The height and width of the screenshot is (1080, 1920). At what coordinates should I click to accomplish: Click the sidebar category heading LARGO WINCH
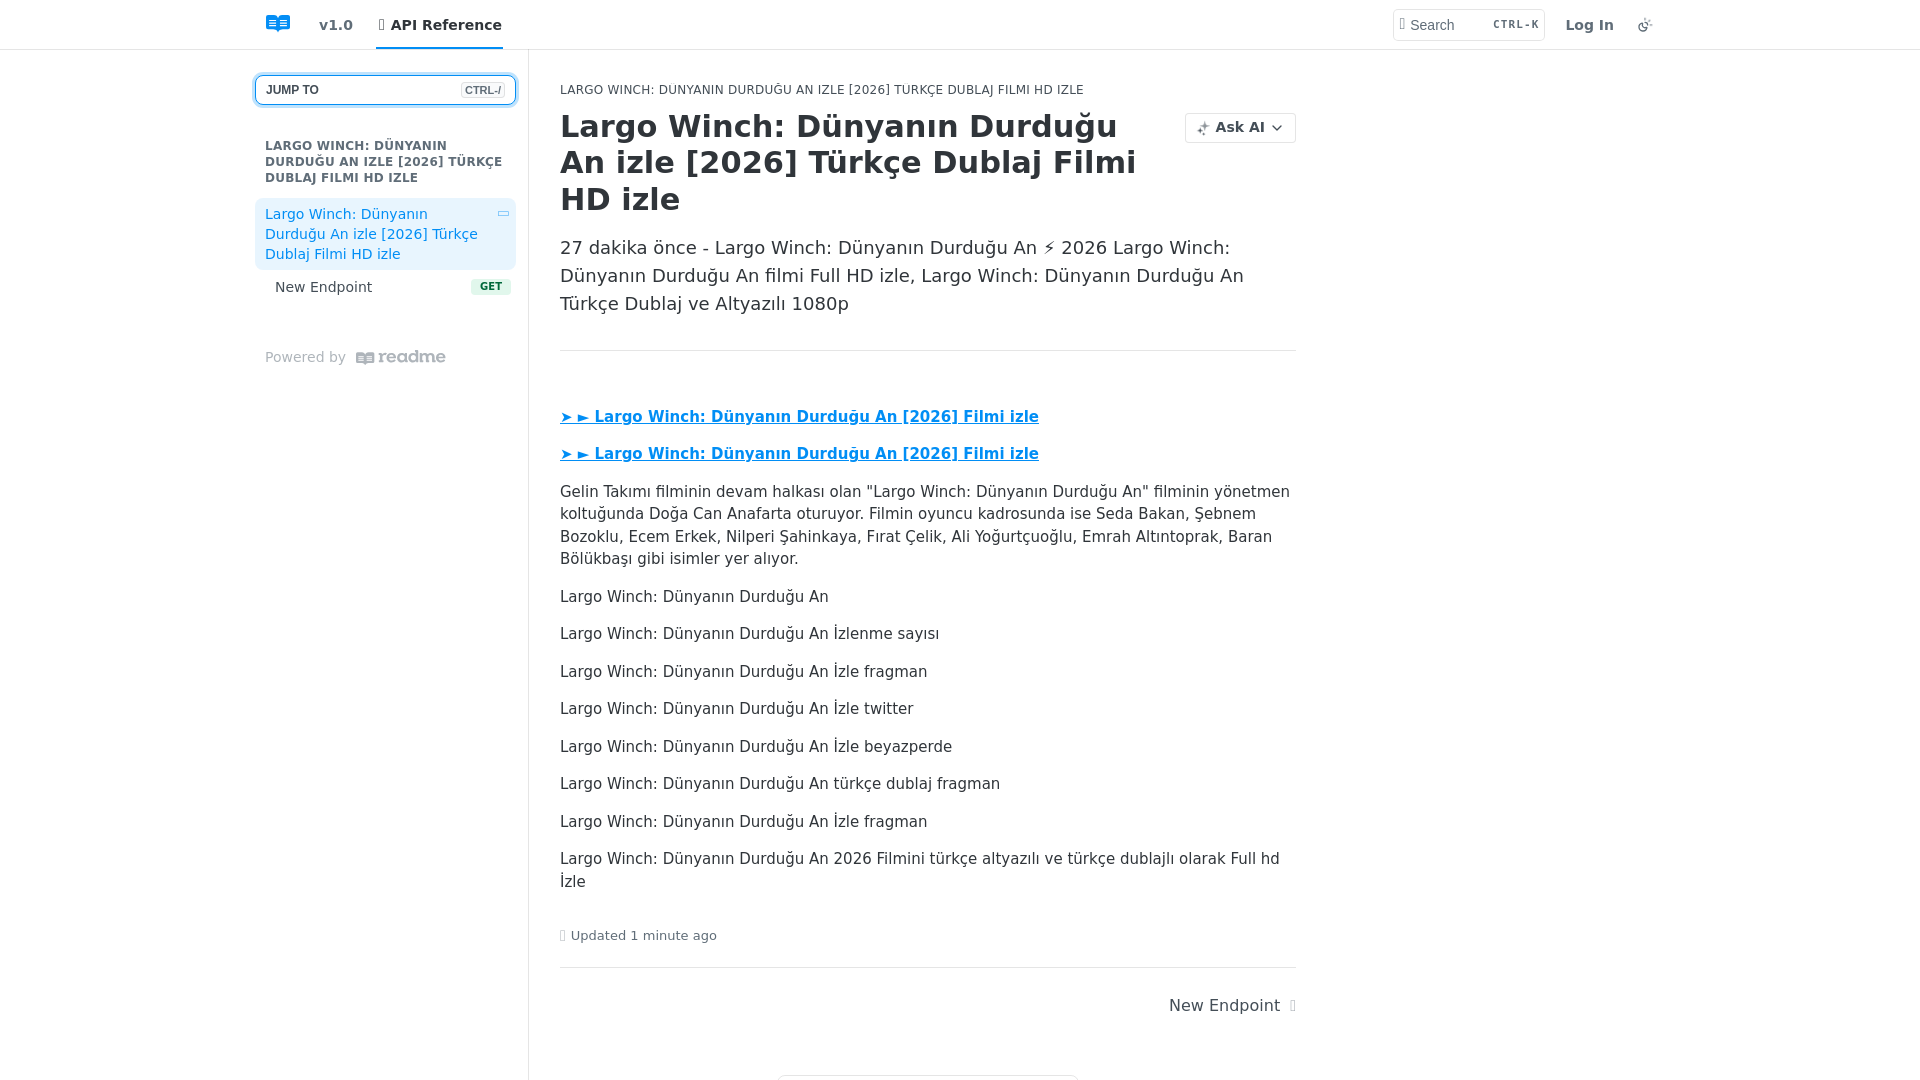pyautogui.click(x=384, y=162)
